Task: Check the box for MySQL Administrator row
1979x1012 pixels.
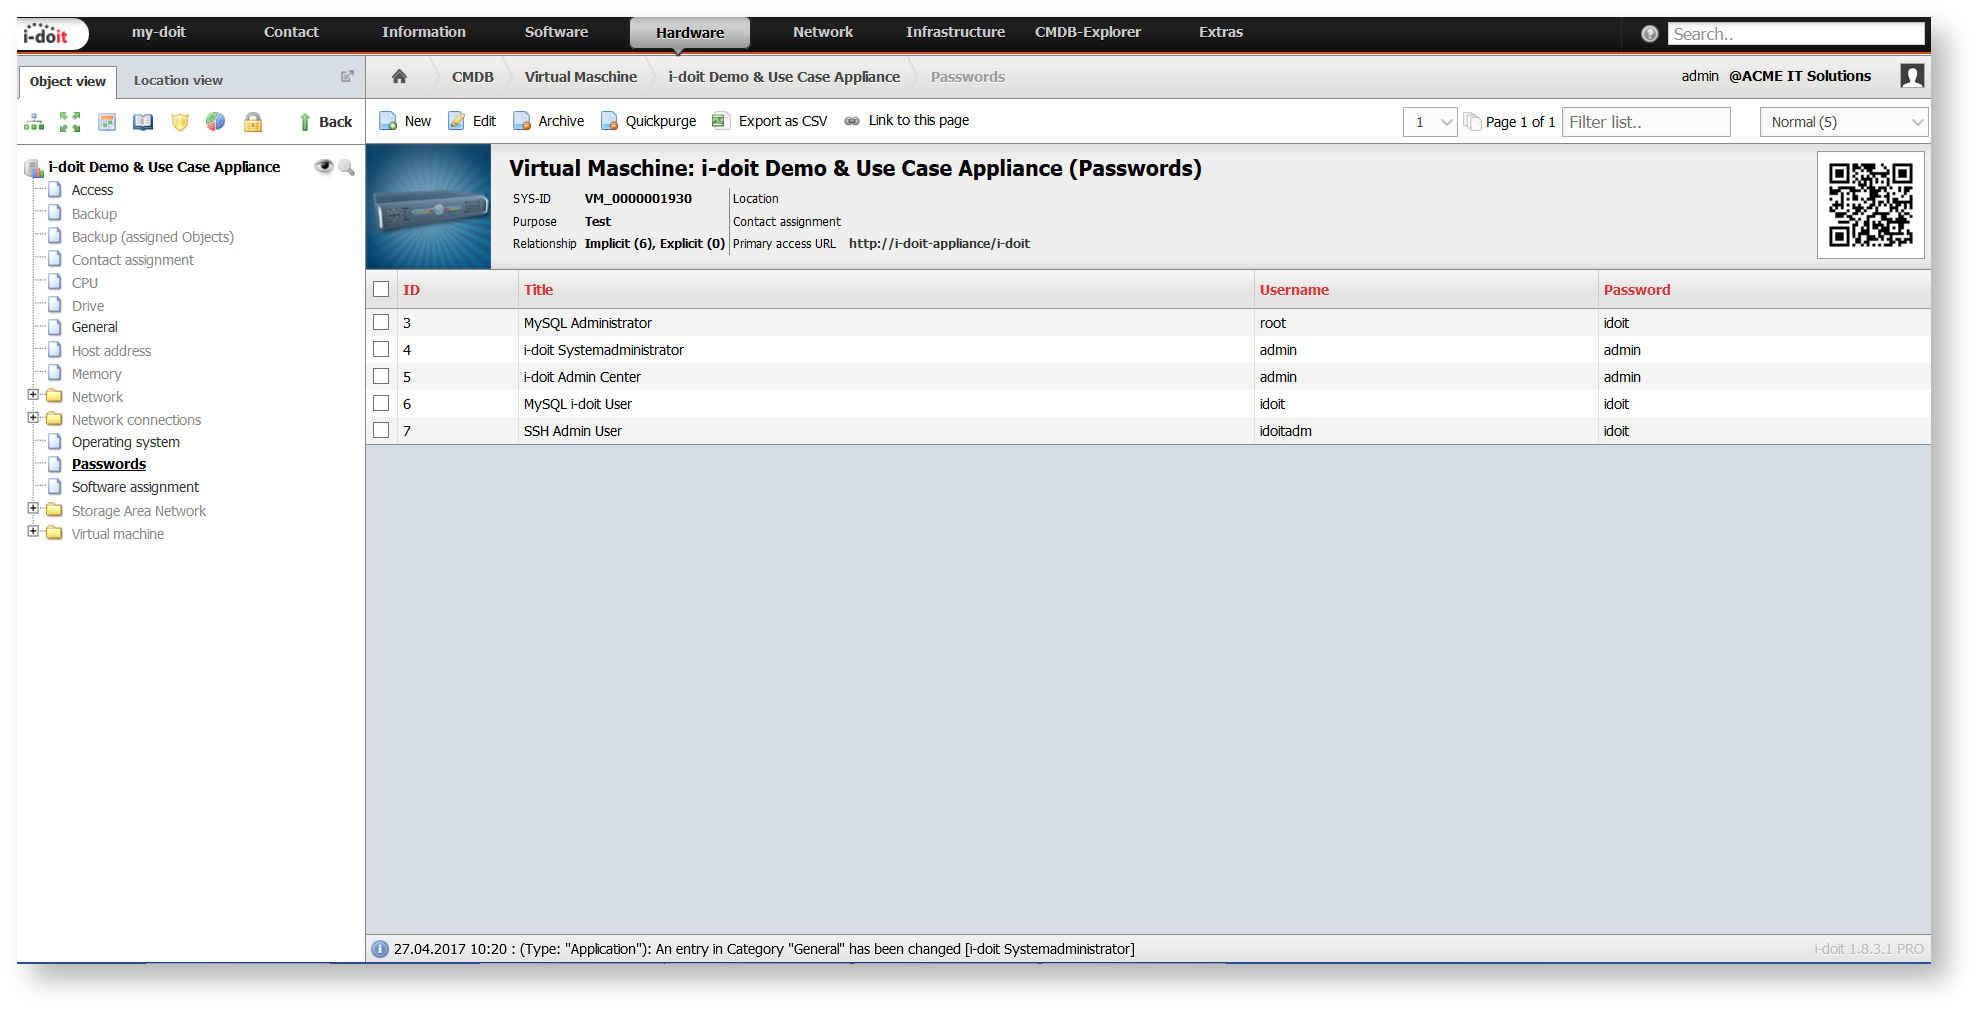Action: pos(381,322)
